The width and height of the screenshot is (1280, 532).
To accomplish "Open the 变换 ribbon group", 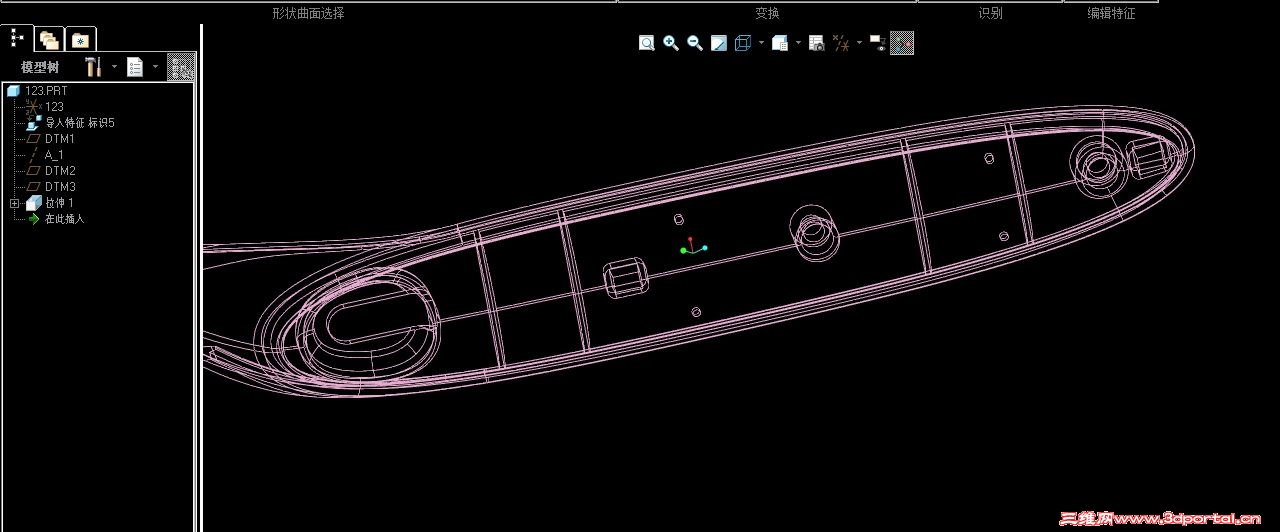I will point(767,13).
